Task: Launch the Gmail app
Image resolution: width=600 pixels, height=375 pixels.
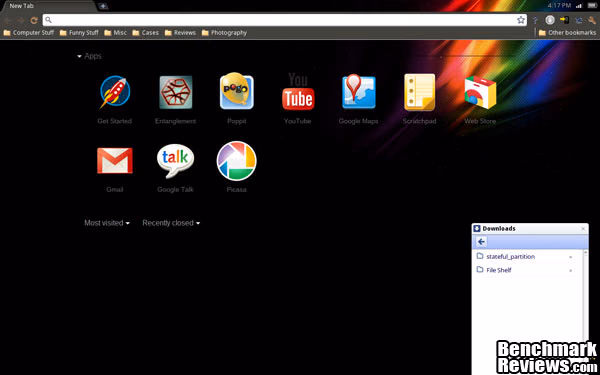Action: click(115, 161)
